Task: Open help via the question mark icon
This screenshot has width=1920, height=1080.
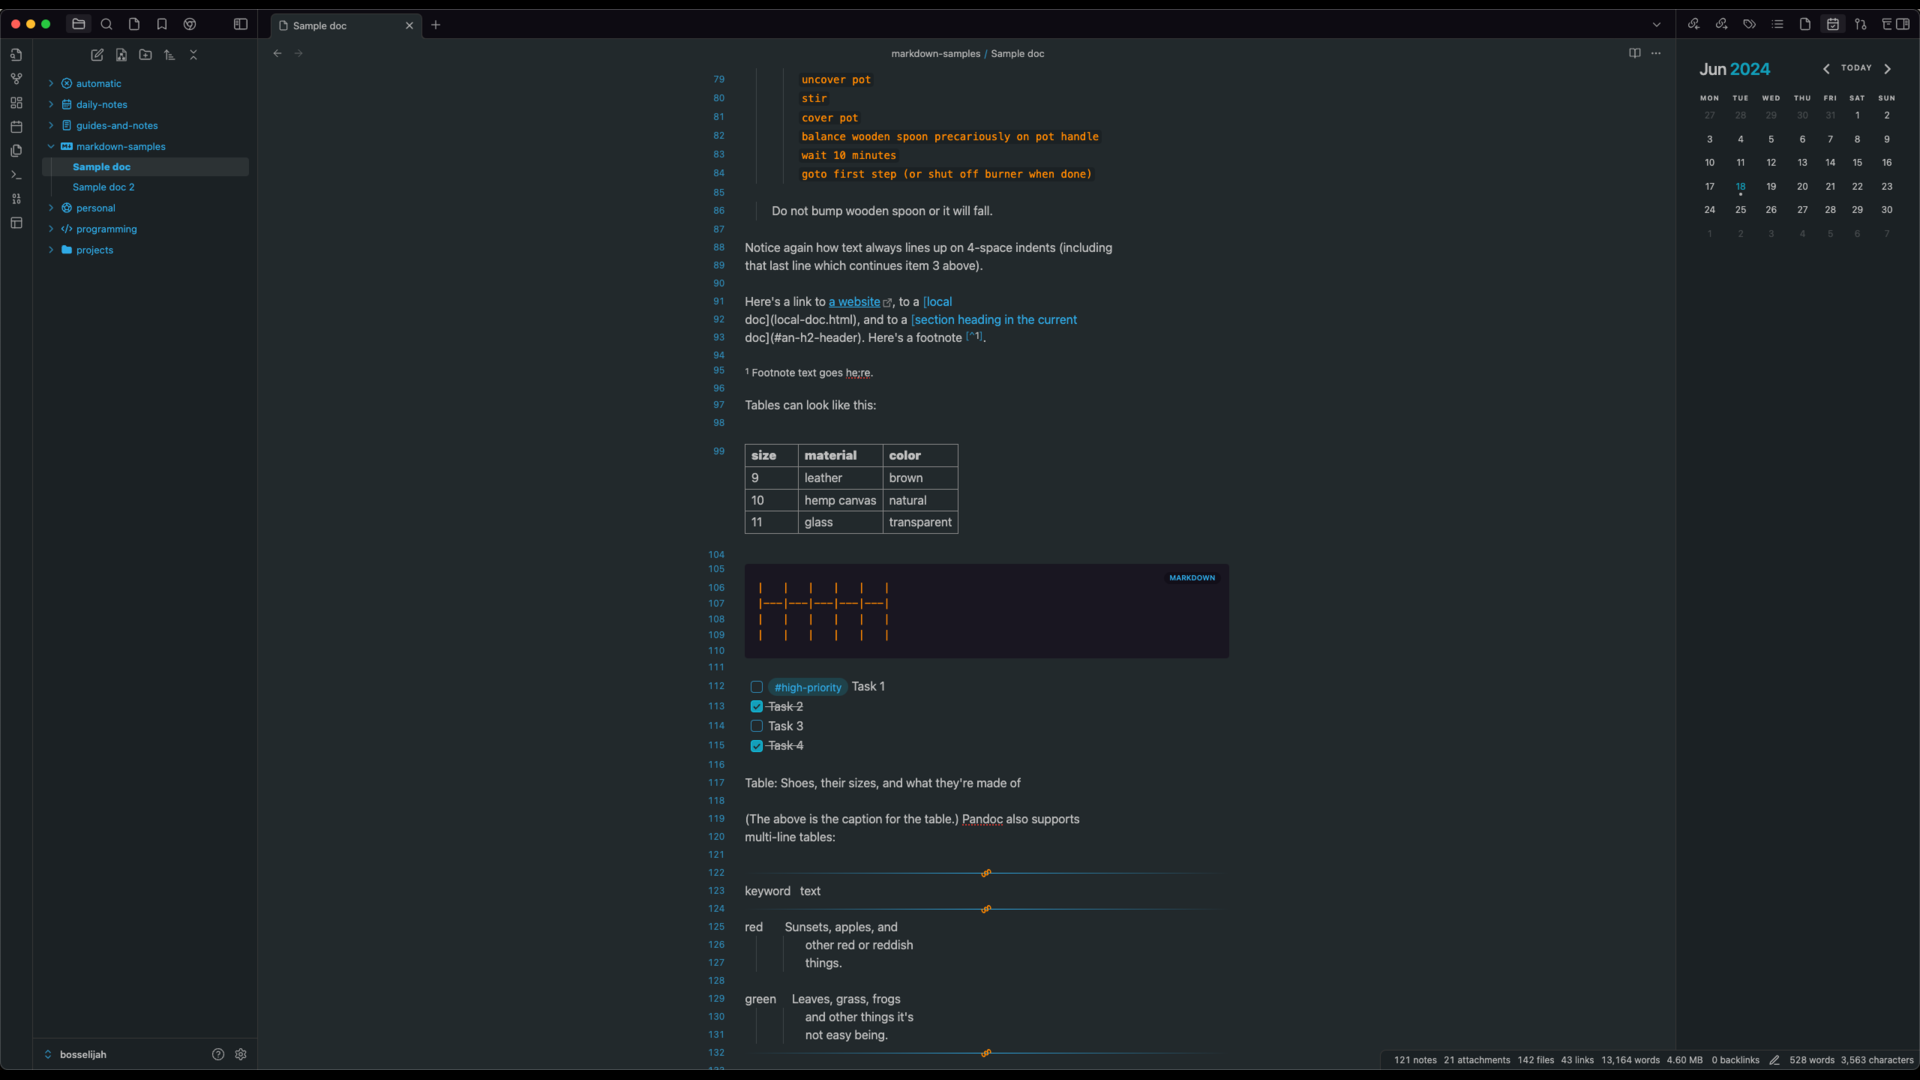Action: (218, 1054)
